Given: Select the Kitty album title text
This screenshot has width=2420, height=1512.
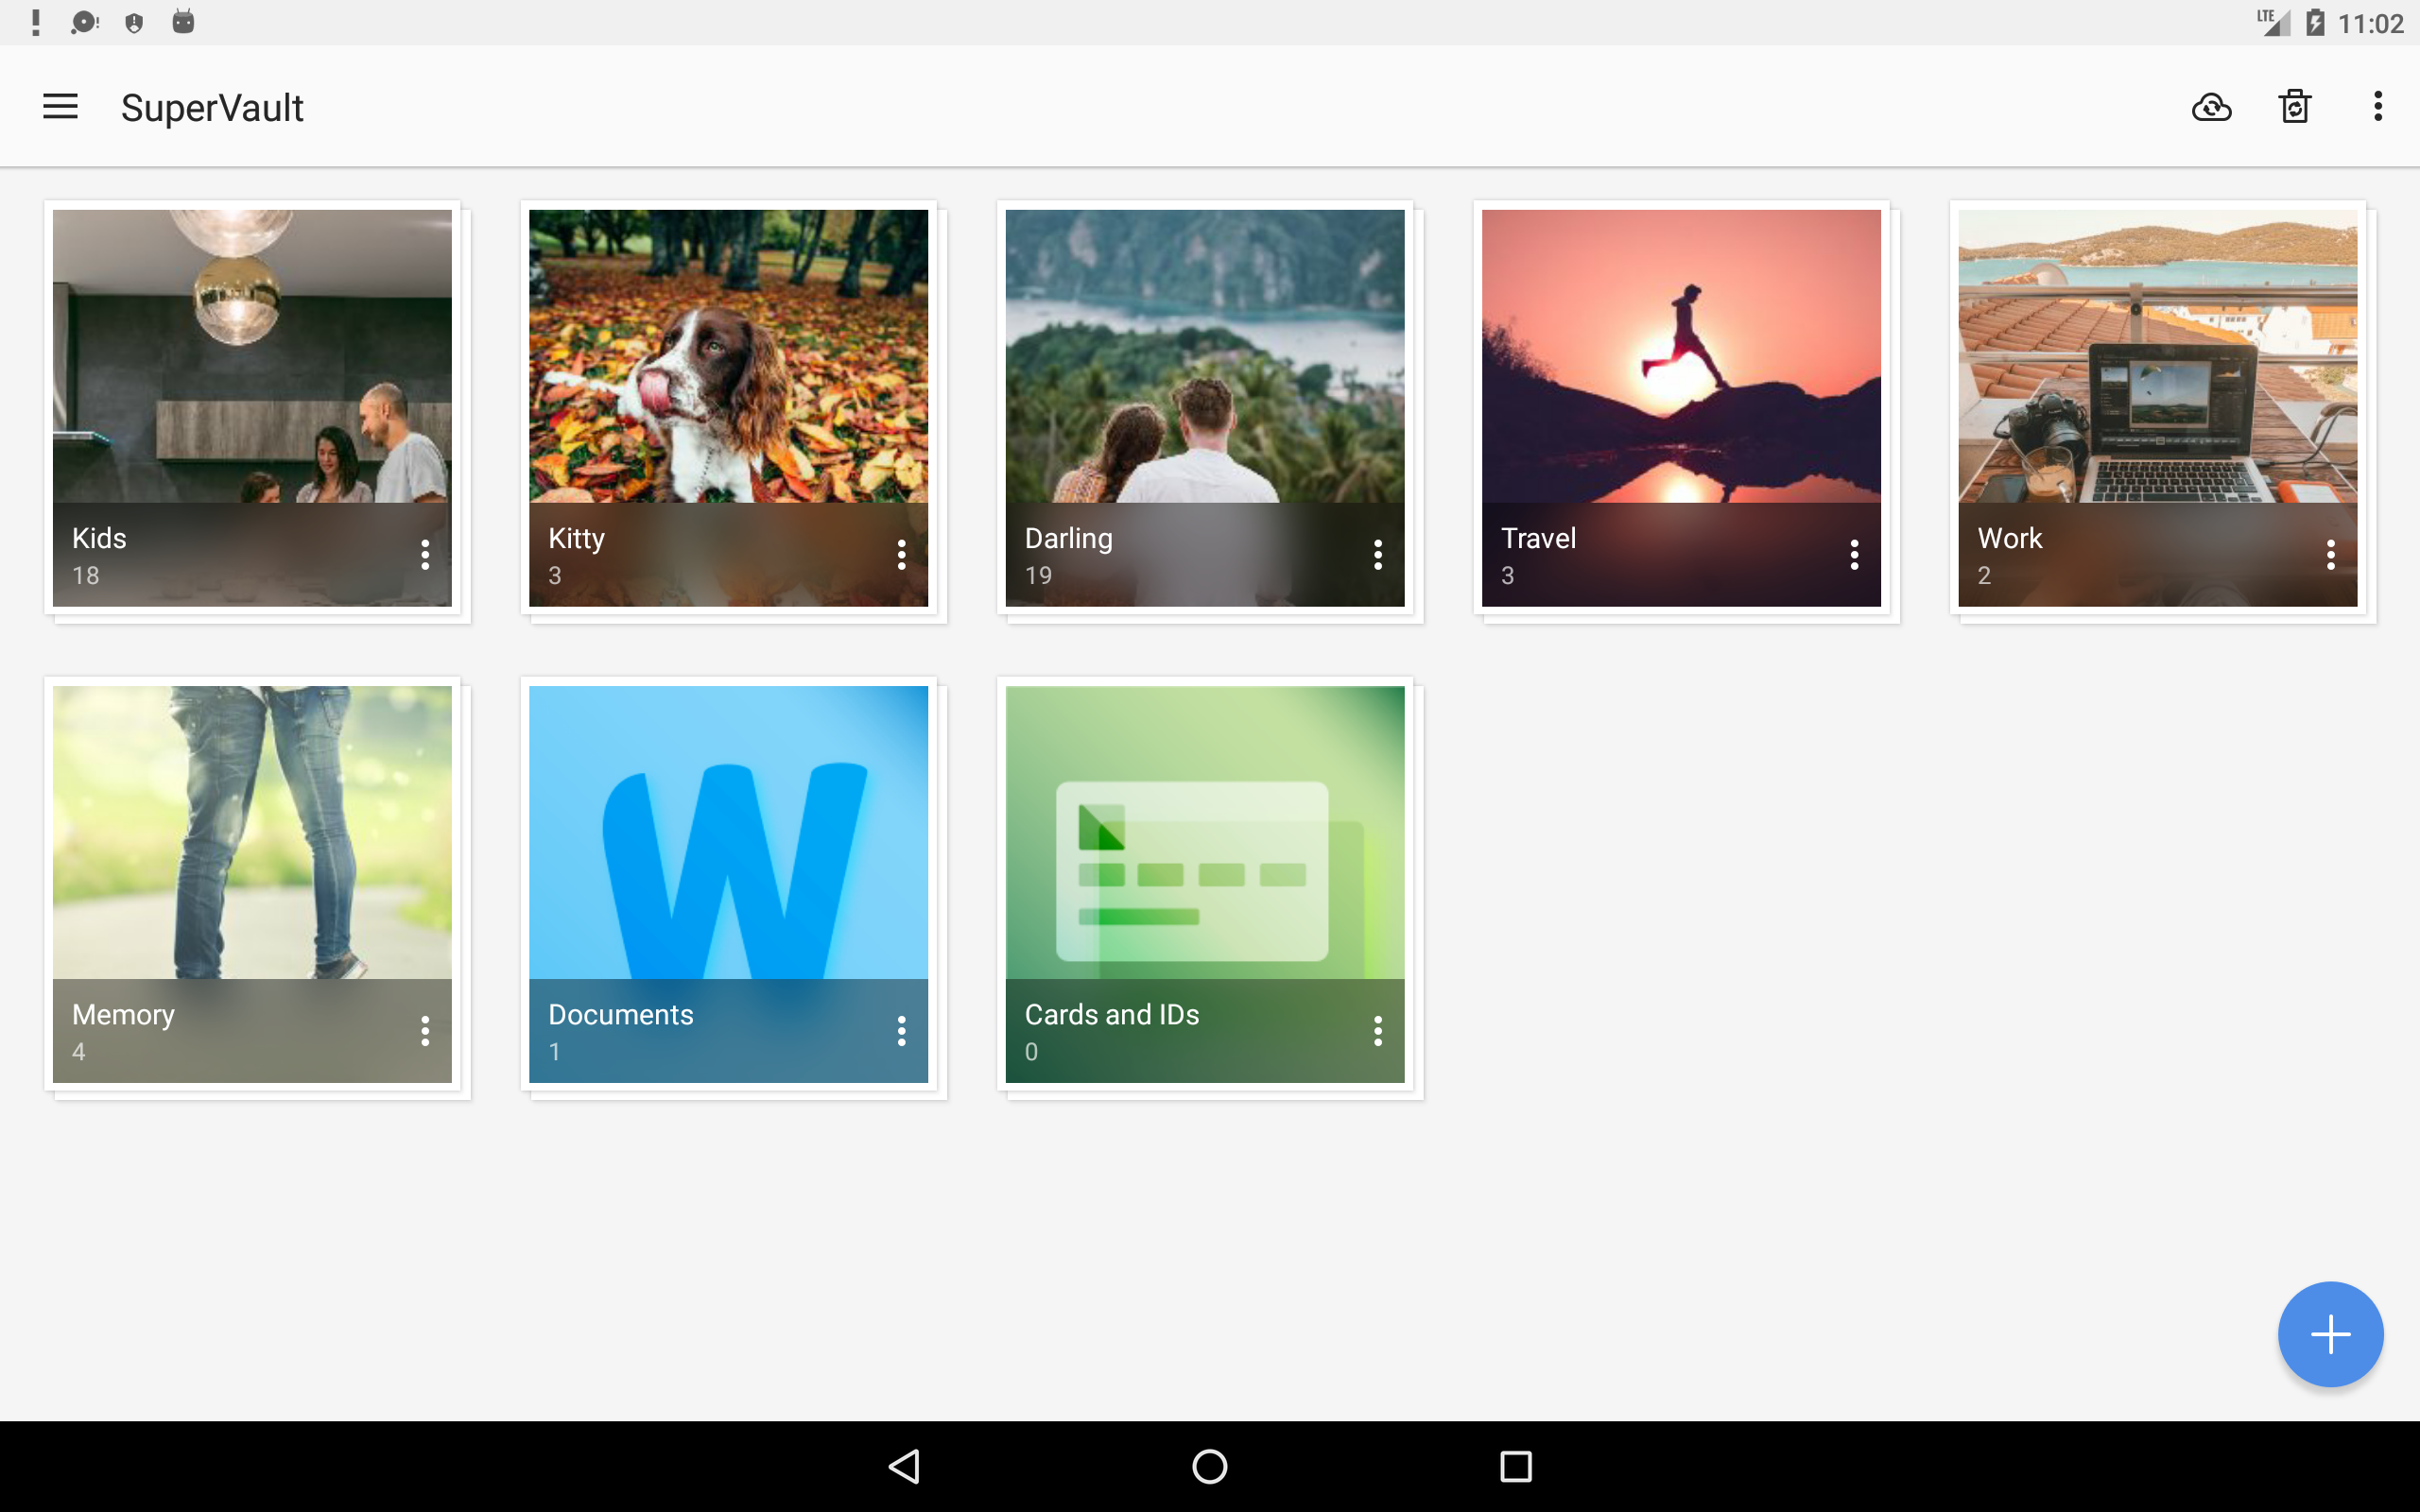Looking at the screenshot, I should click(x=576, y=538).
